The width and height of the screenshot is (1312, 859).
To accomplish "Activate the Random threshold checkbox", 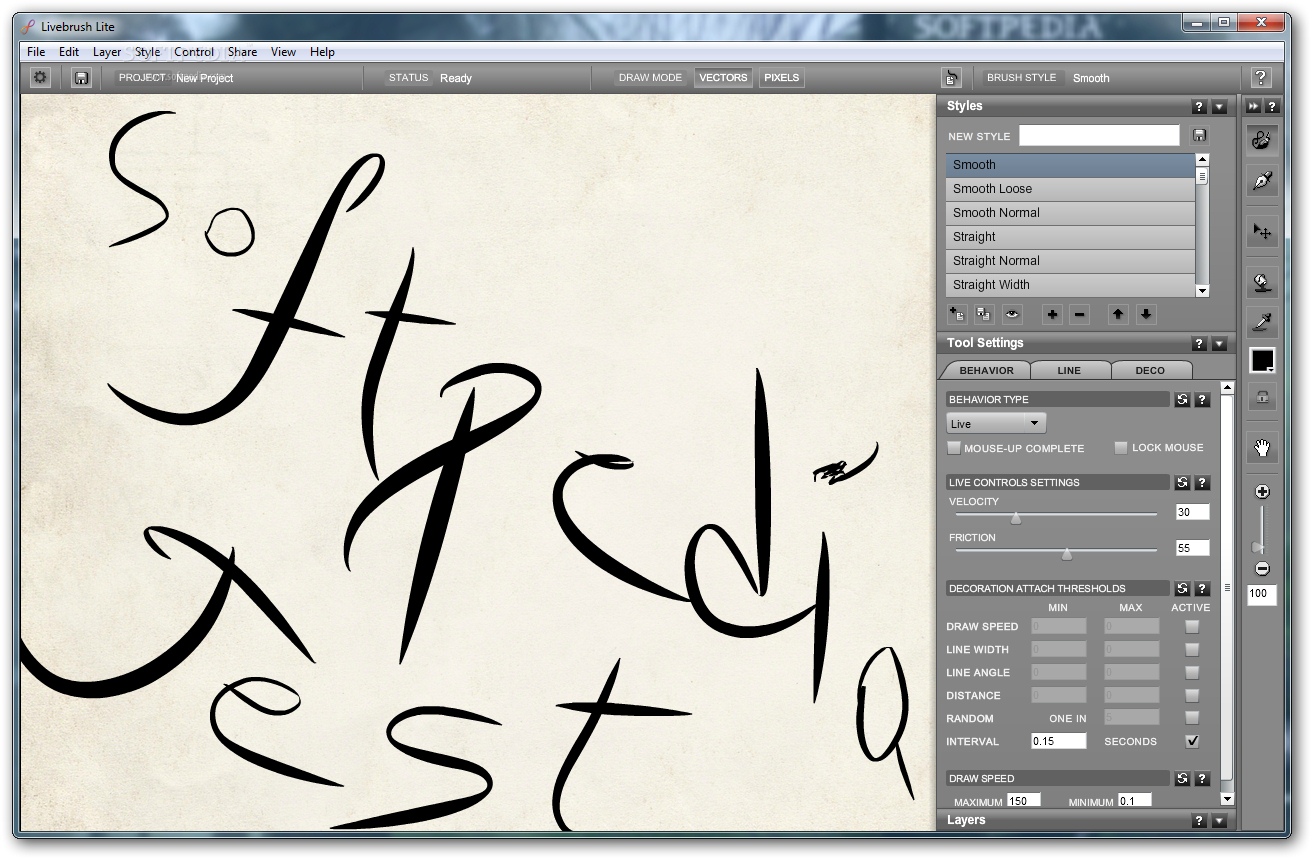I will point(1192,718).
